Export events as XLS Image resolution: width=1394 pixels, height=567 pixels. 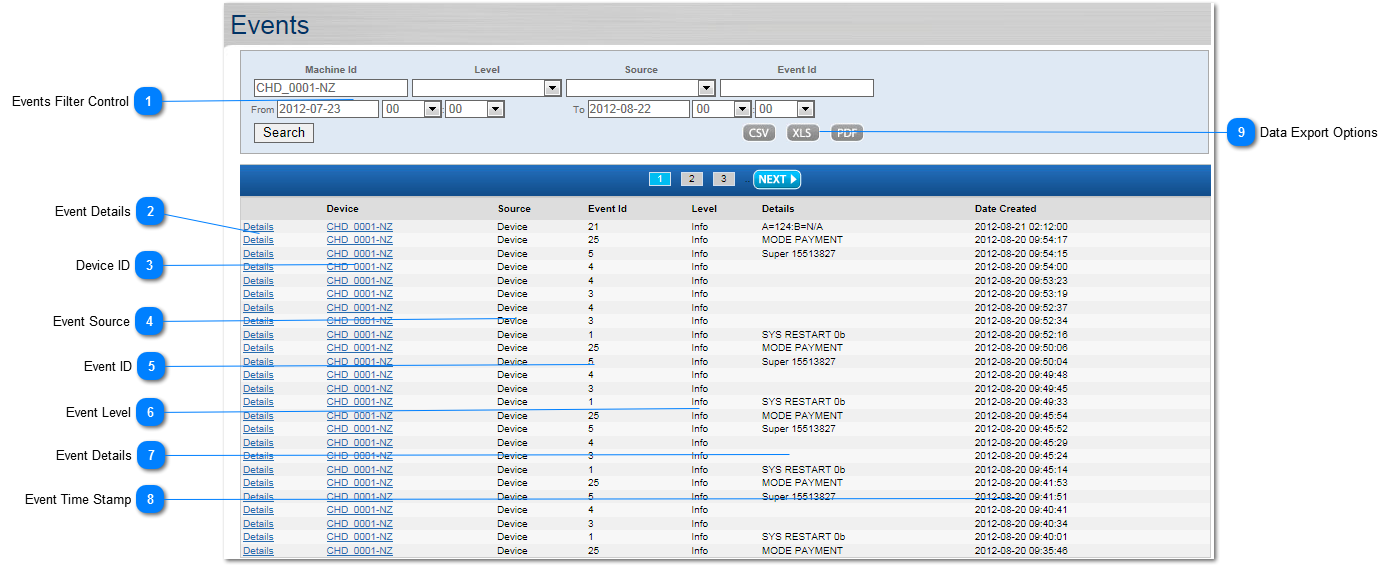[x=802, y=133]
